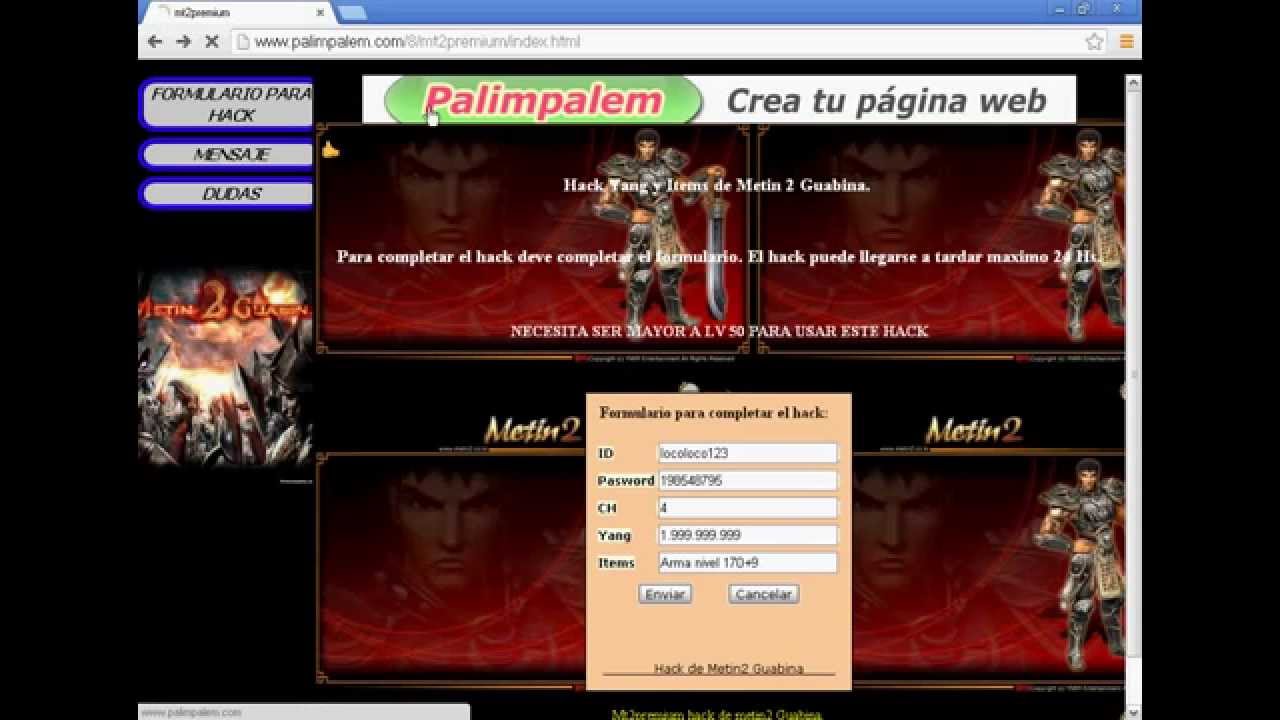This screenshot has width=1280, height=720.
Task: Open the MENSAJE sidebar menu item
Action: pos(230,155)
